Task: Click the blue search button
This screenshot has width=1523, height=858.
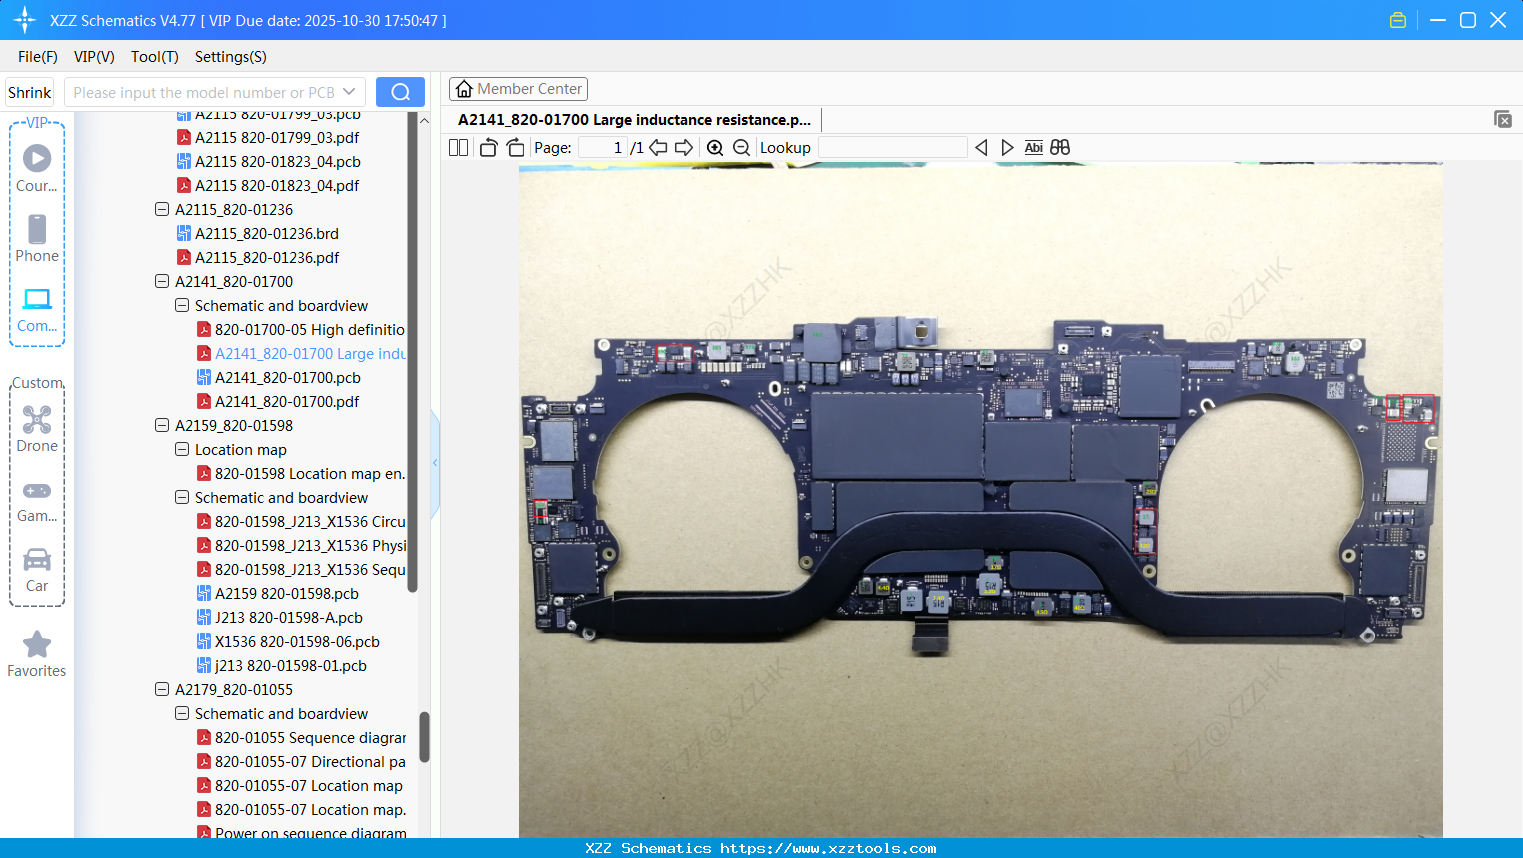Action: 400,92
